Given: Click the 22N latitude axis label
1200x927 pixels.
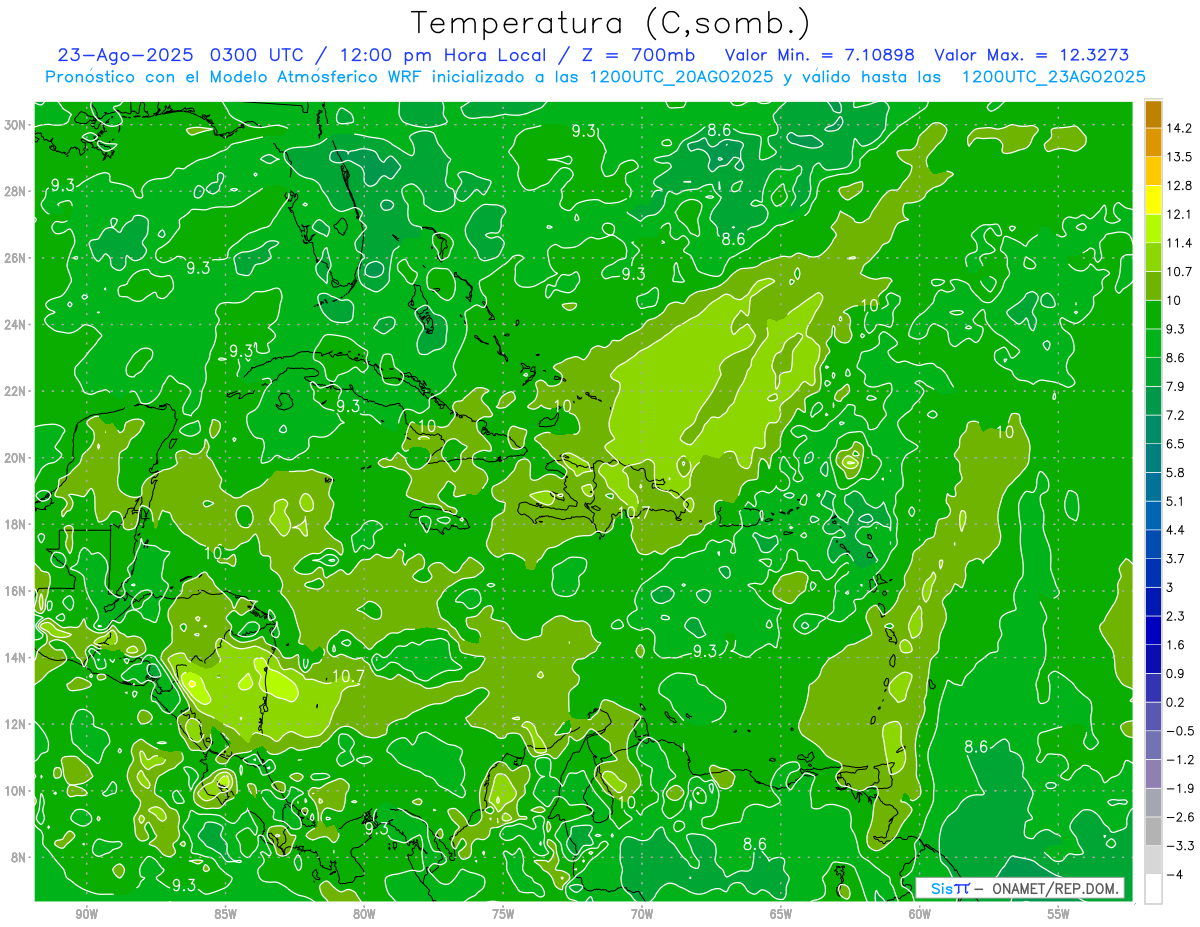Looking at the screenshot, I should pos(16,390).
